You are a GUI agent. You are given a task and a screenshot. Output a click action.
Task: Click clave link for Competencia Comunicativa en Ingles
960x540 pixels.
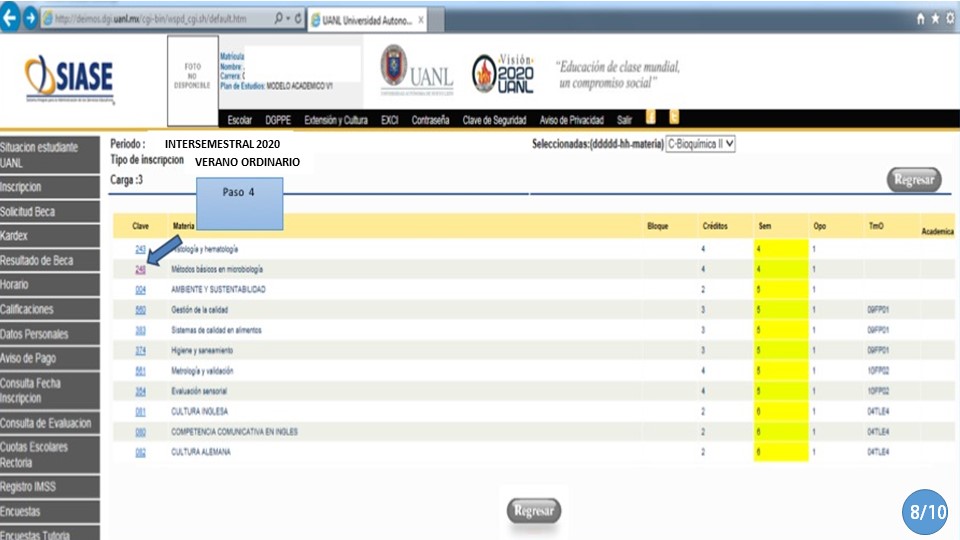coord(140,432)
